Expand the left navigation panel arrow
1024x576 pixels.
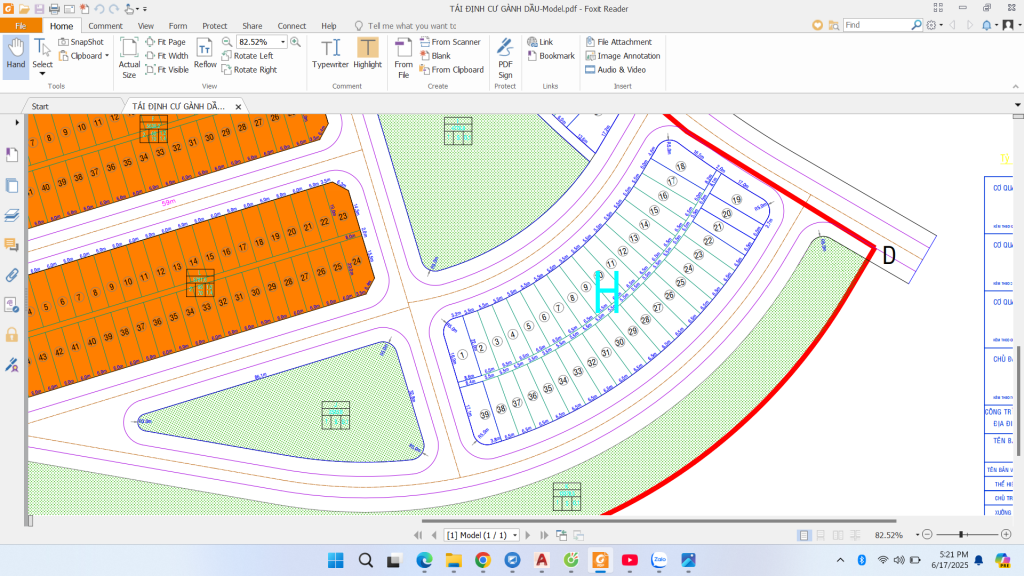pyautogui.click(x=17, y=122)
